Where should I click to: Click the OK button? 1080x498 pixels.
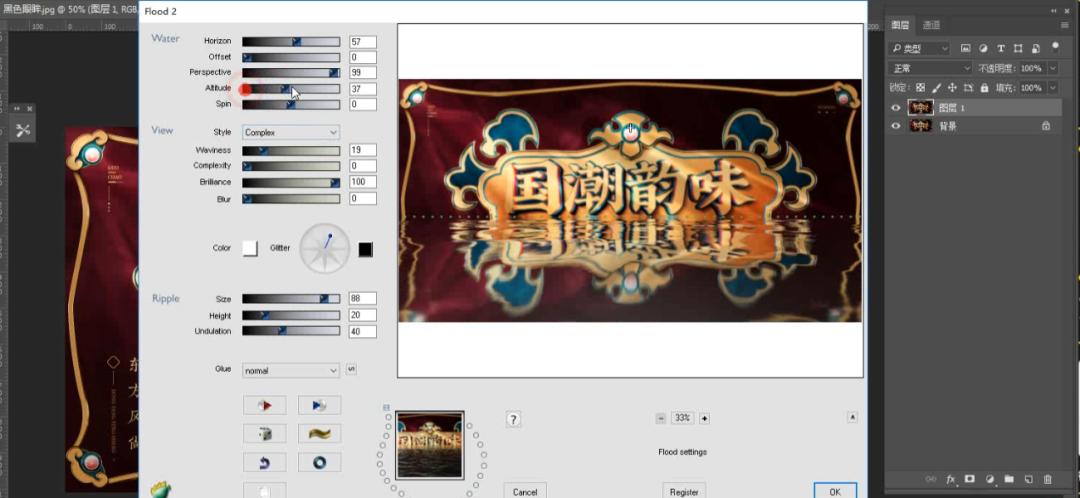point(835,491)
